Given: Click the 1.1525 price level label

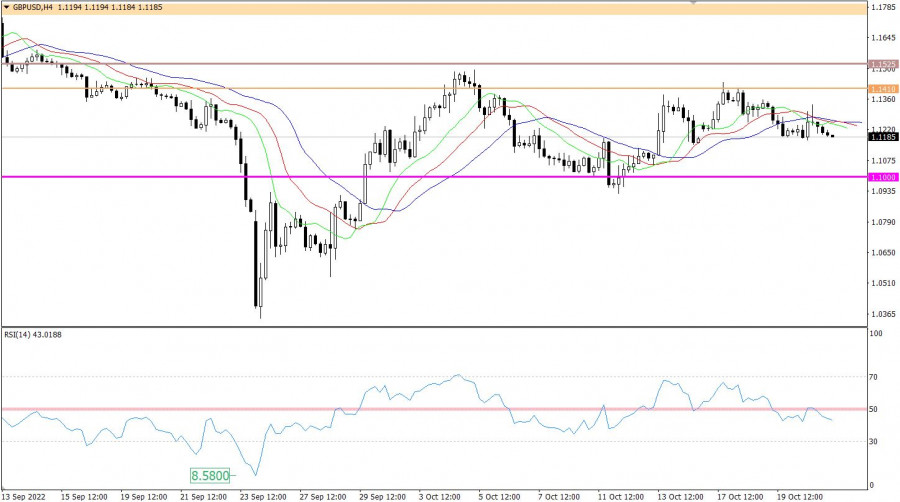Looking at the screenshot, I should click(x=881, y=64).
